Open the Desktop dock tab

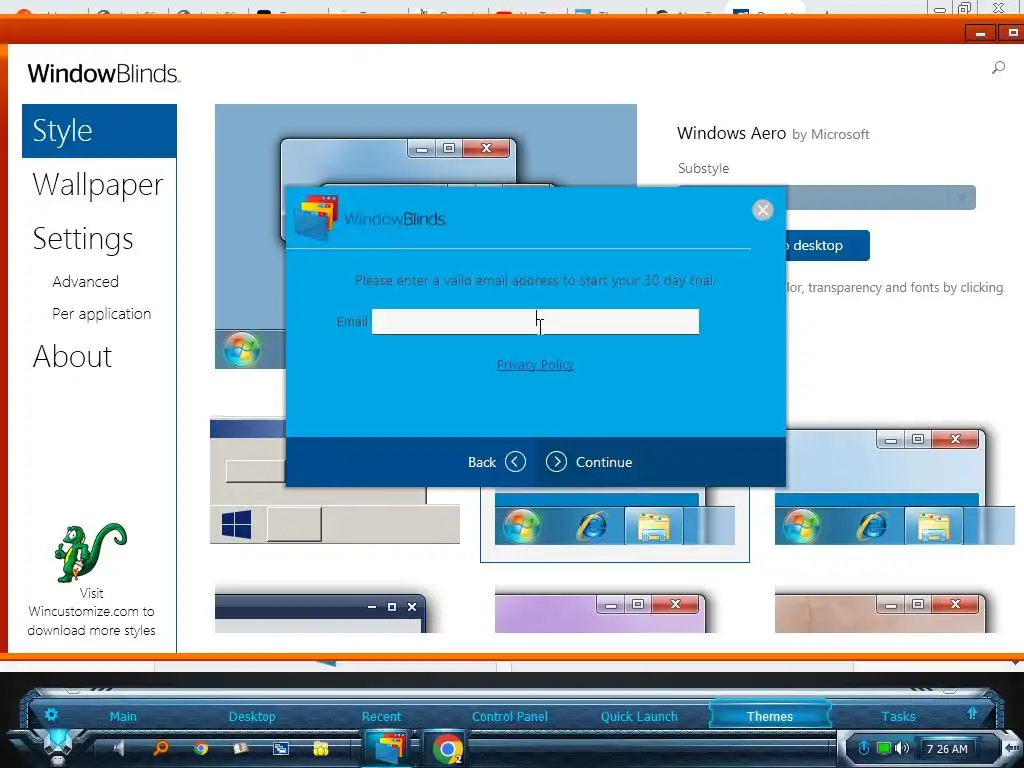click(252, 716)
